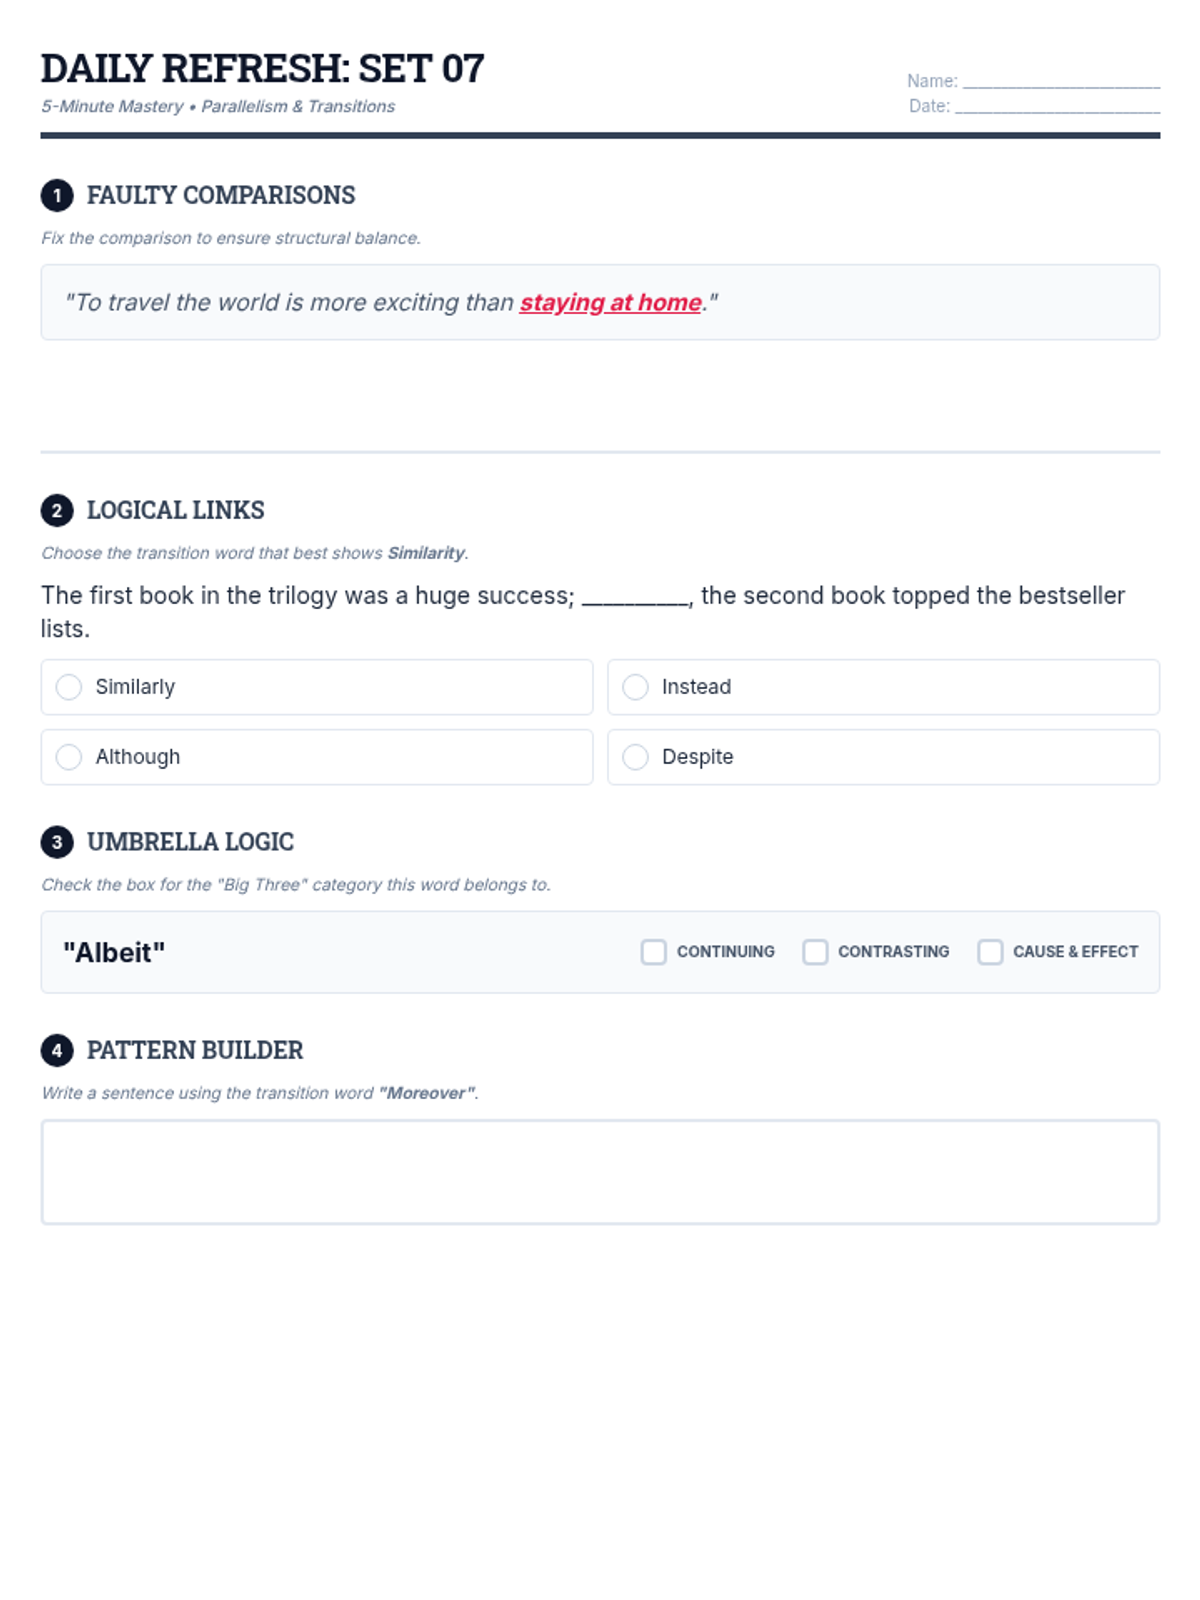
Task: Click the Faulty Comparisons heading
Action: tap(221, 195)
